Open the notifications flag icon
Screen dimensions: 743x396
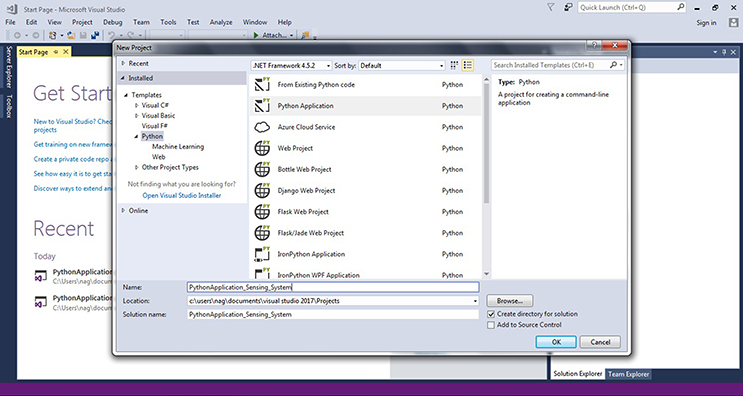550,7
